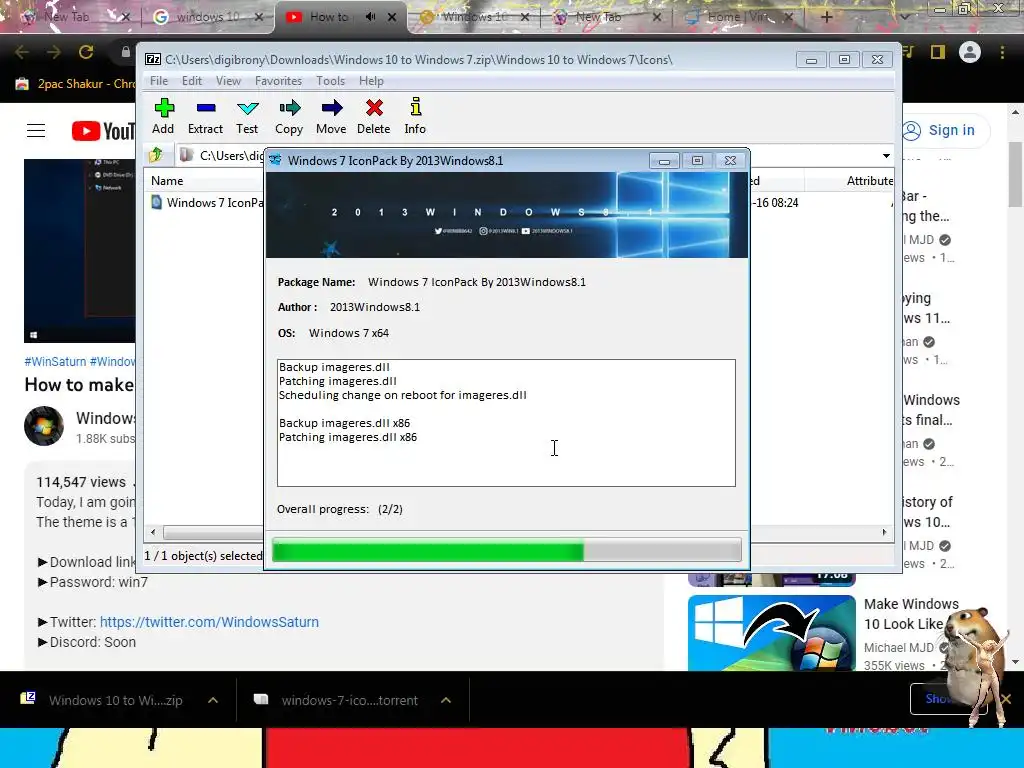Click the installer log text area
Image resolution: width=1024 pixels, height=768 pixels.
506,423
